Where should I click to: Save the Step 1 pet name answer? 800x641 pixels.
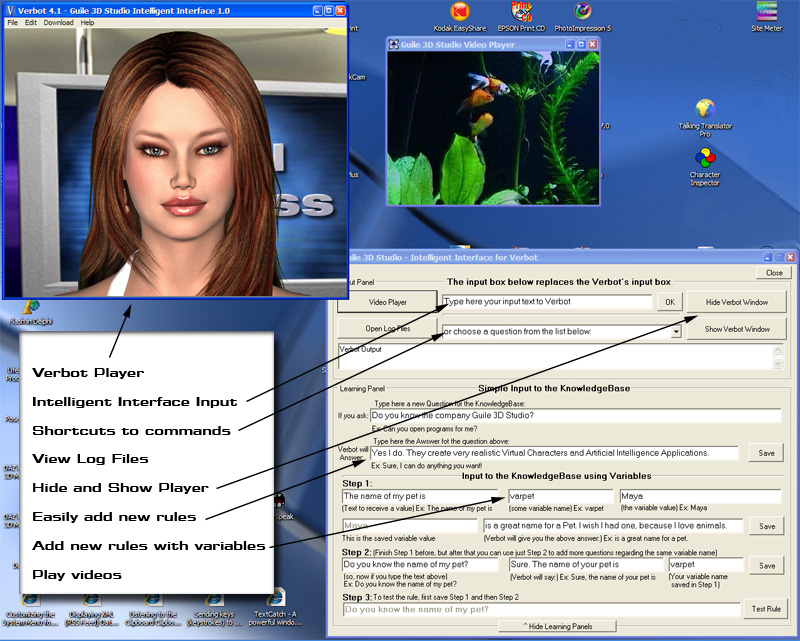767,526
